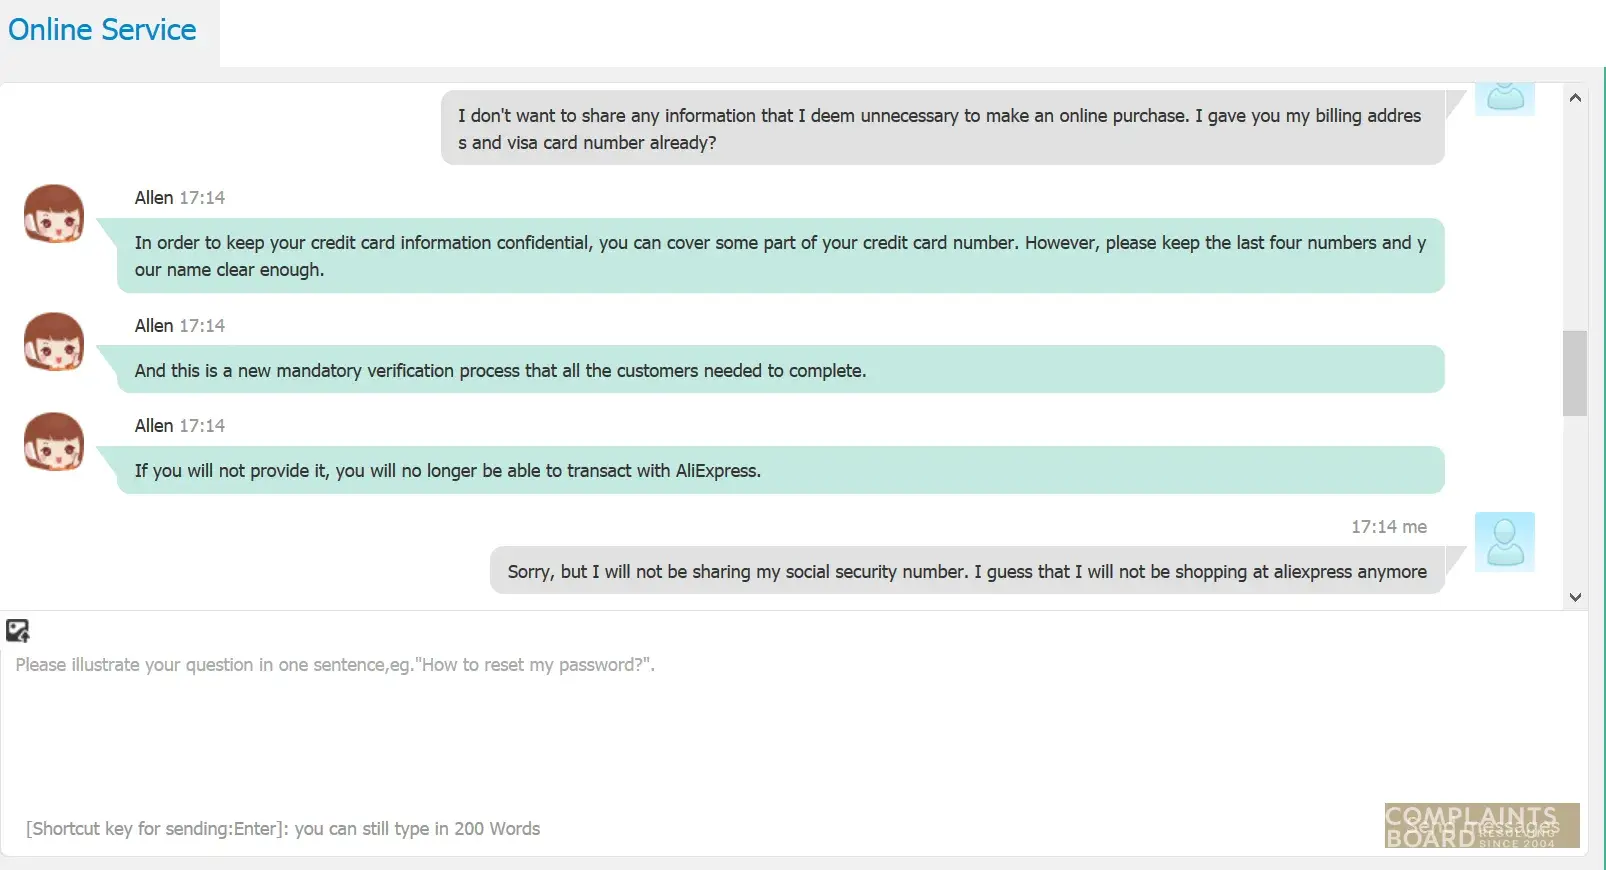This screenshot has width=1606, height=870.
Task: Click the shortcut key hint text below input
Action: point(283,829)
